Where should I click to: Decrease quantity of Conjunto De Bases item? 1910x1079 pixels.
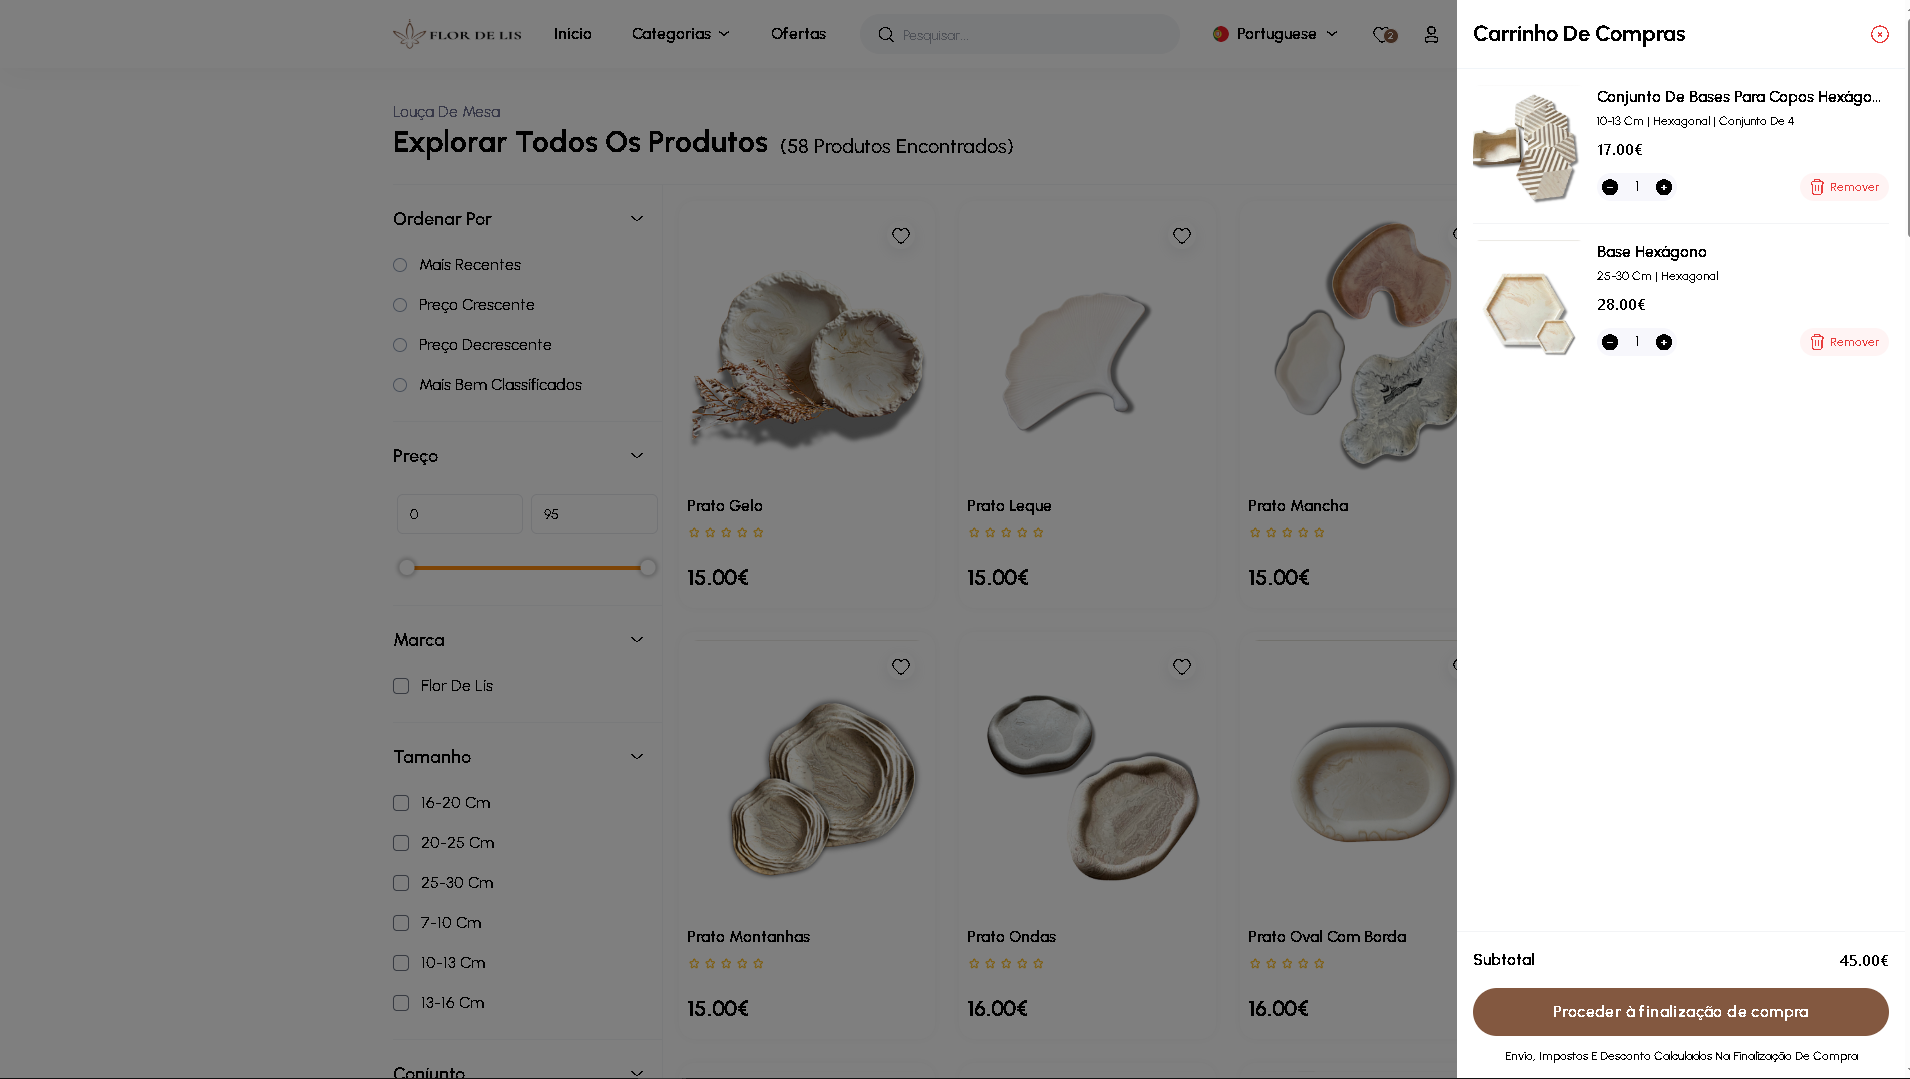pos(1609,187)
